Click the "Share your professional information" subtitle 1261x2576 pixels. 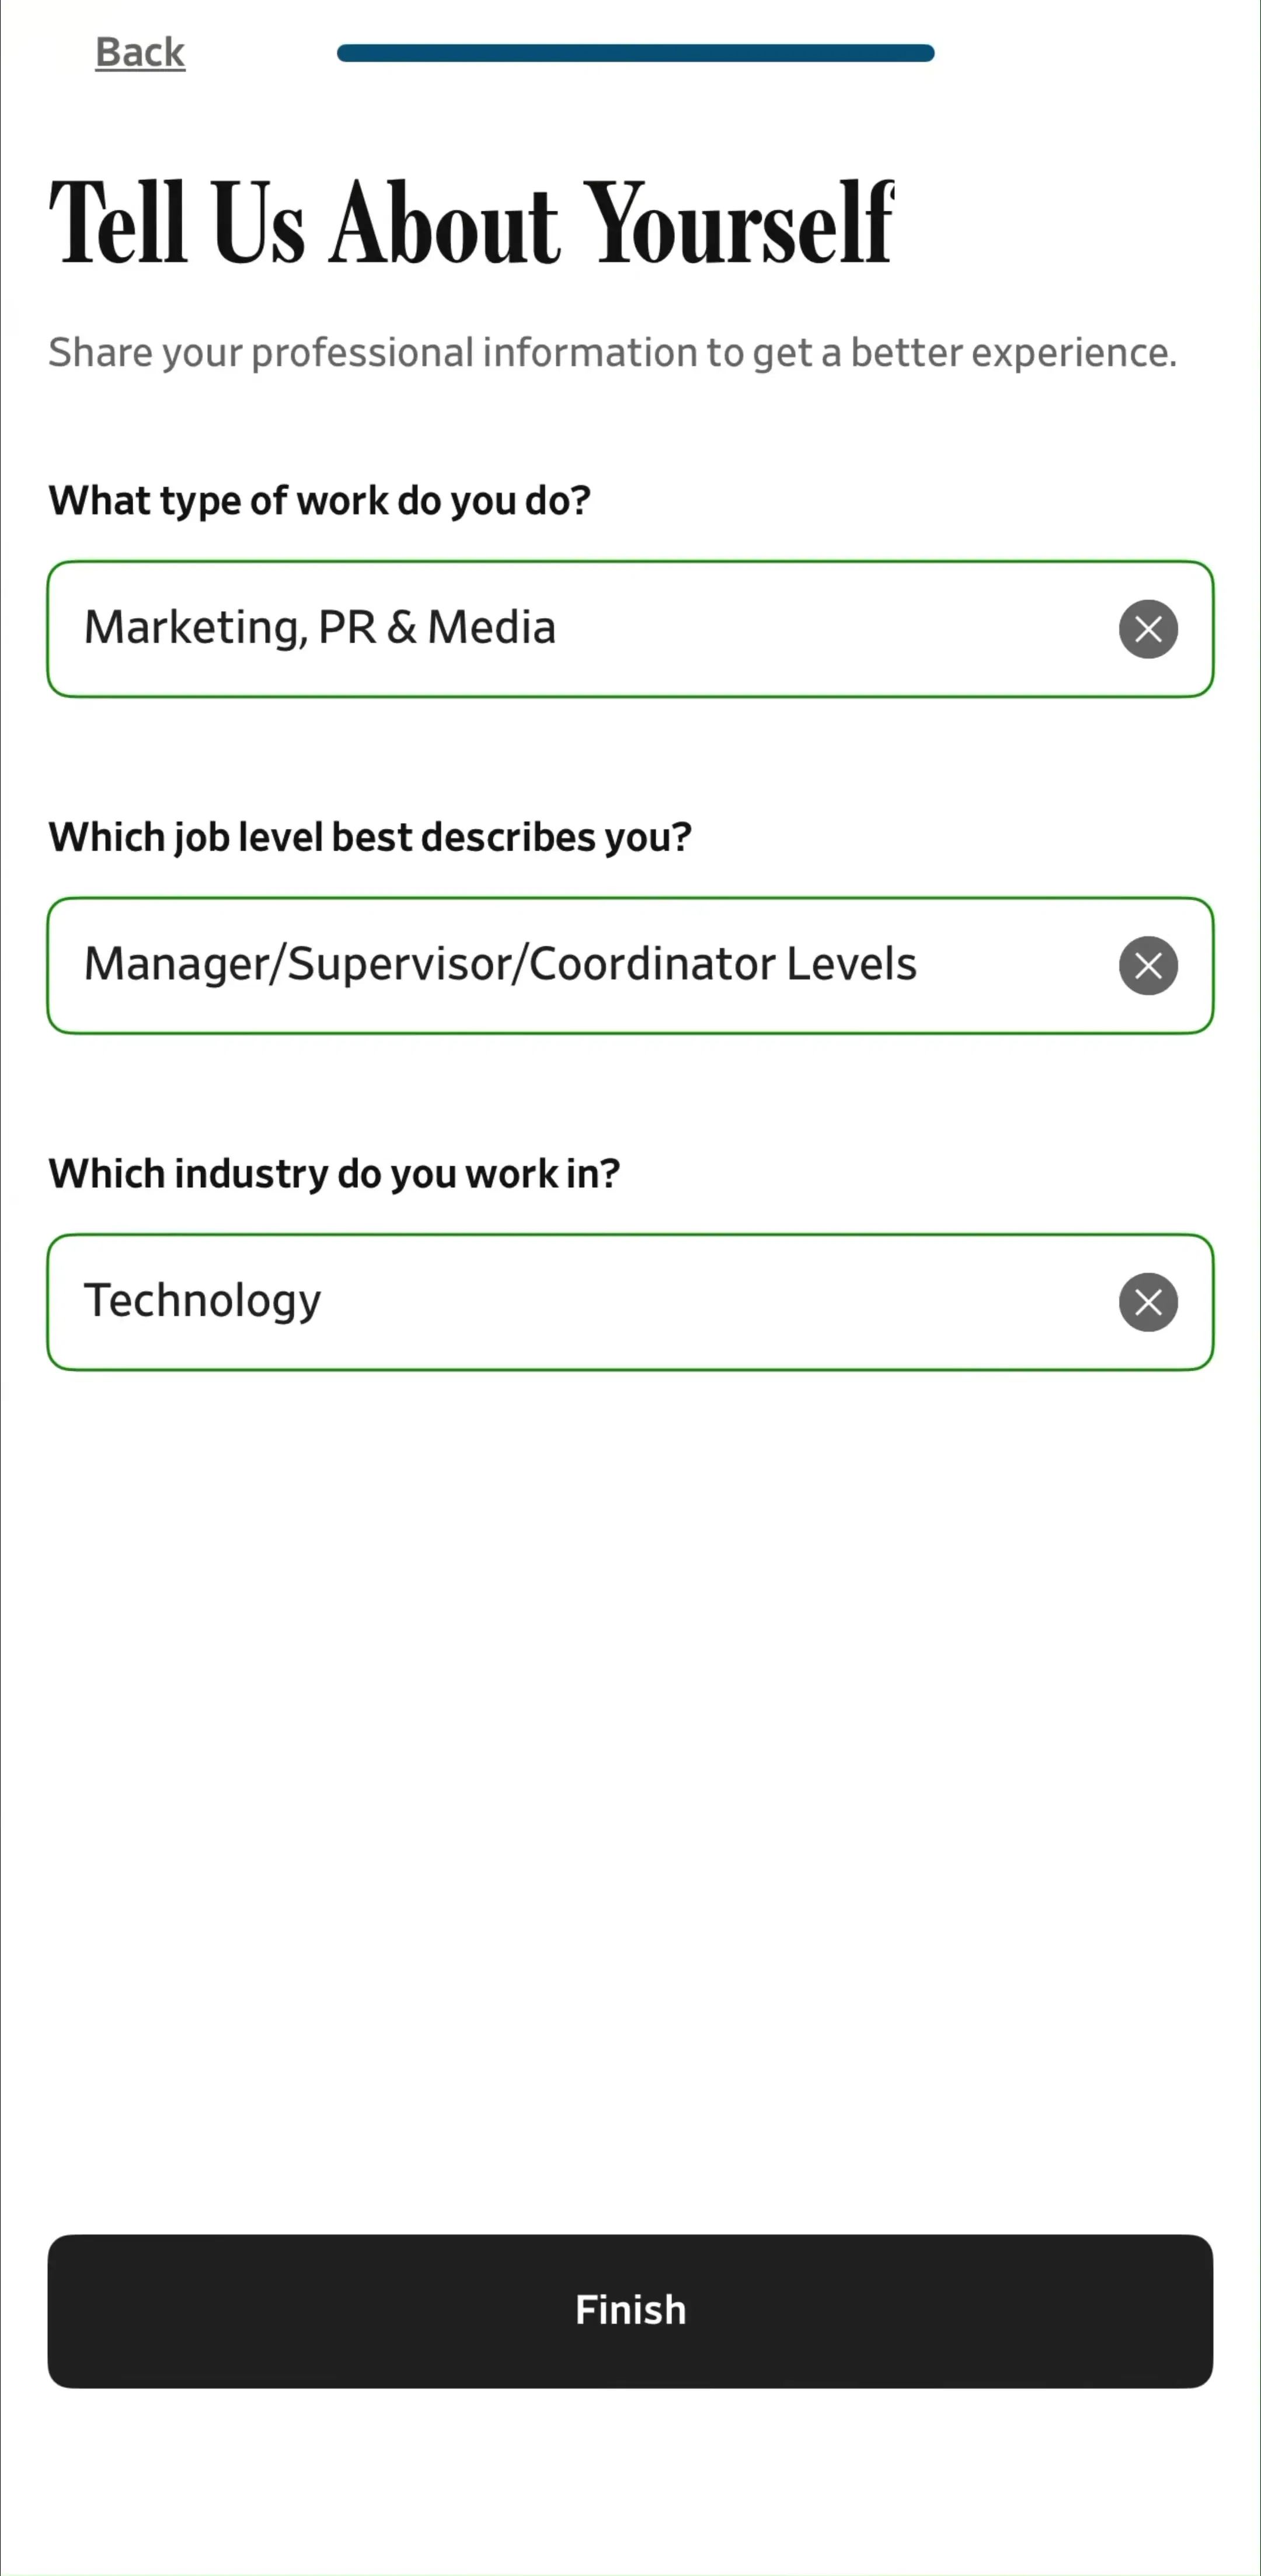tap(612, 353)
